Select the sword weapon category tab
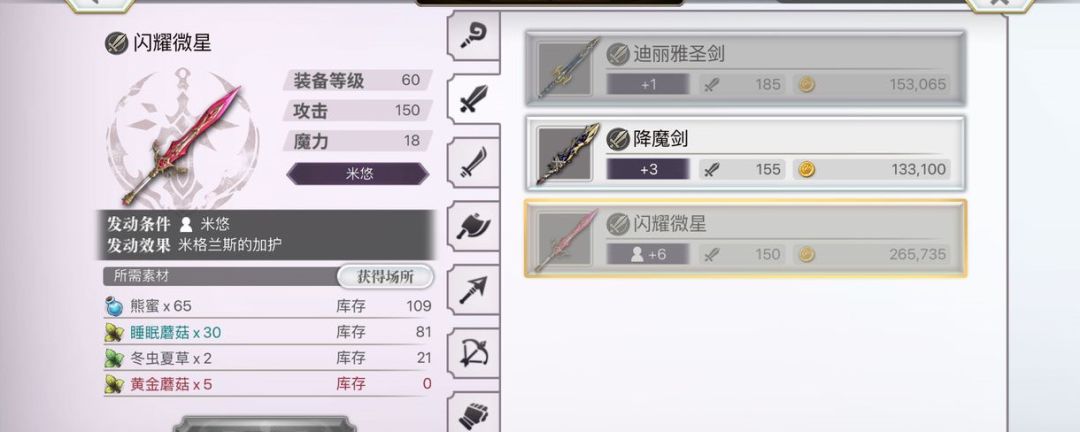Screen dimensions: 1080x432 point(474,99)
